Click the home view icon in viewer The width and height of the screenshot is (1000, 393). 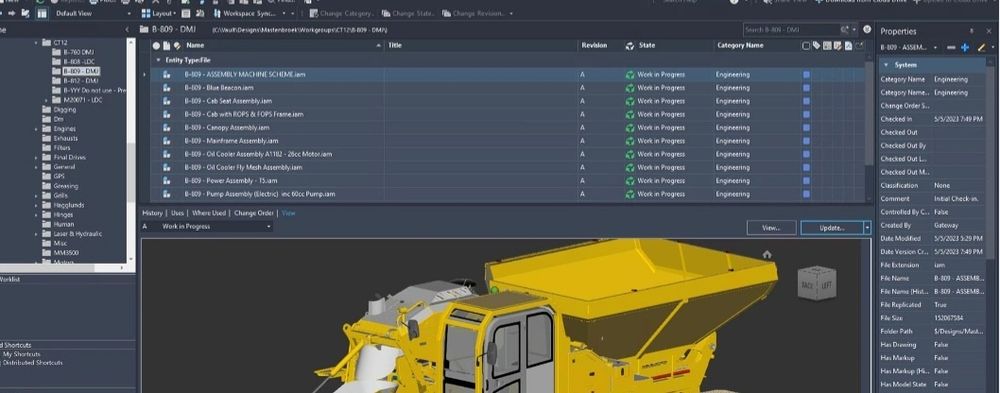(767, 255)
